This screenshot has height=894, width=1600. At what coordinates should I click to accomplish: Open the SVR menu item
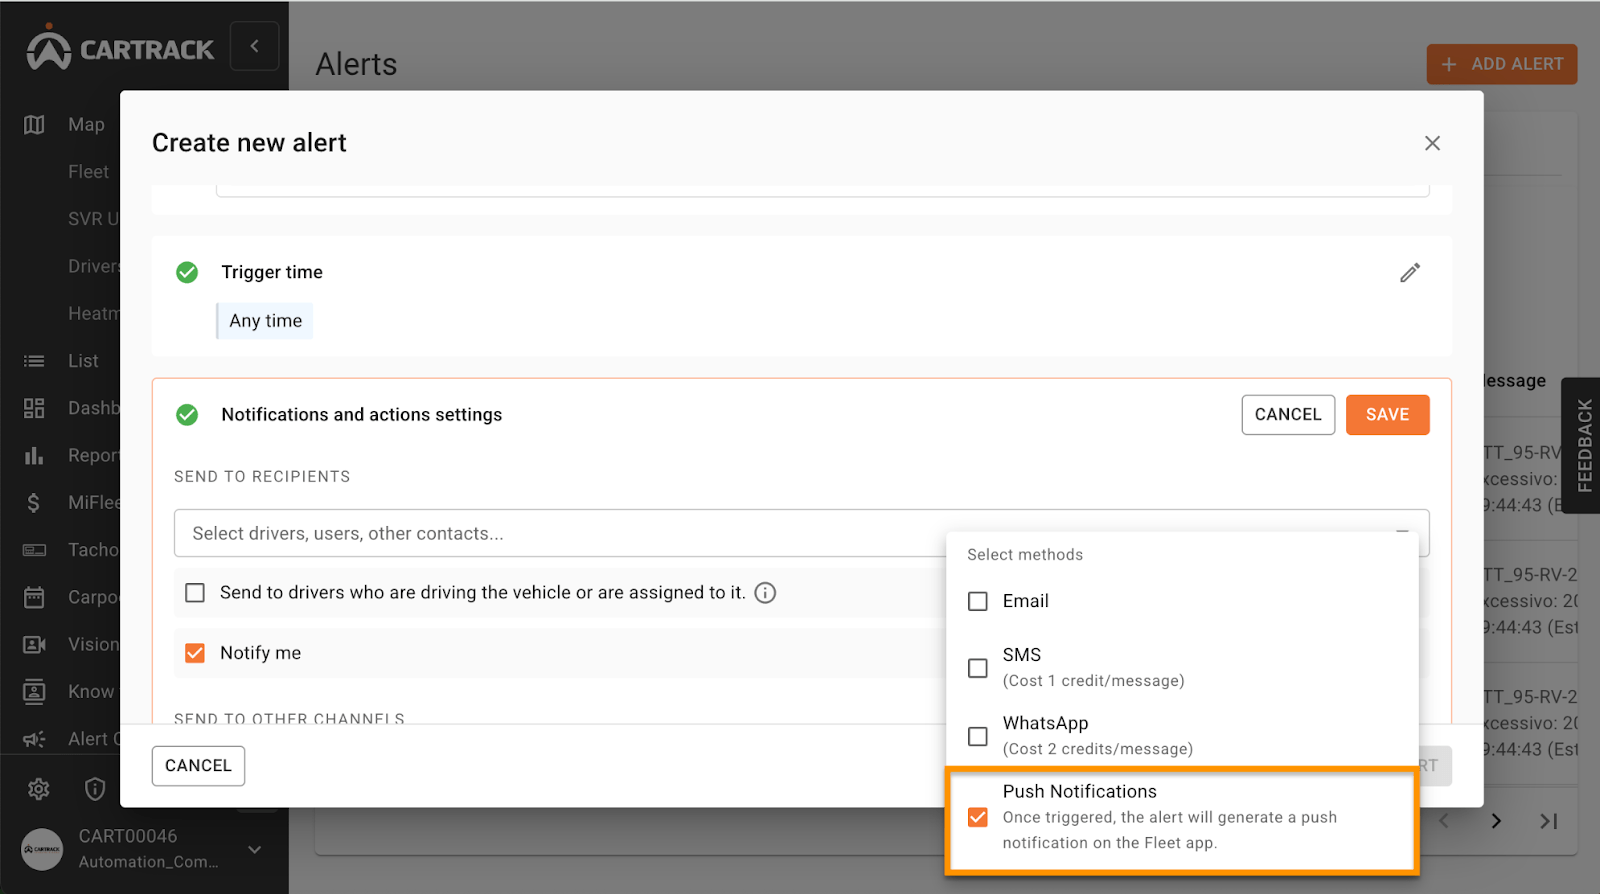click(93, 219)
